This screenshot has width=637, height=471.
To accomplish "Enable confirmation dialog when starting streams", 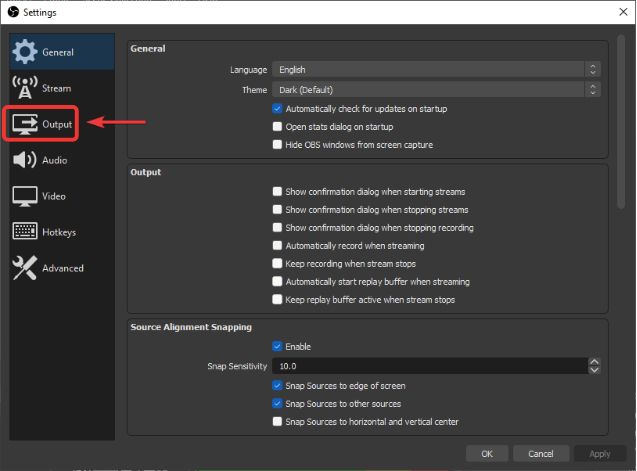I will (x=277, y=191).
